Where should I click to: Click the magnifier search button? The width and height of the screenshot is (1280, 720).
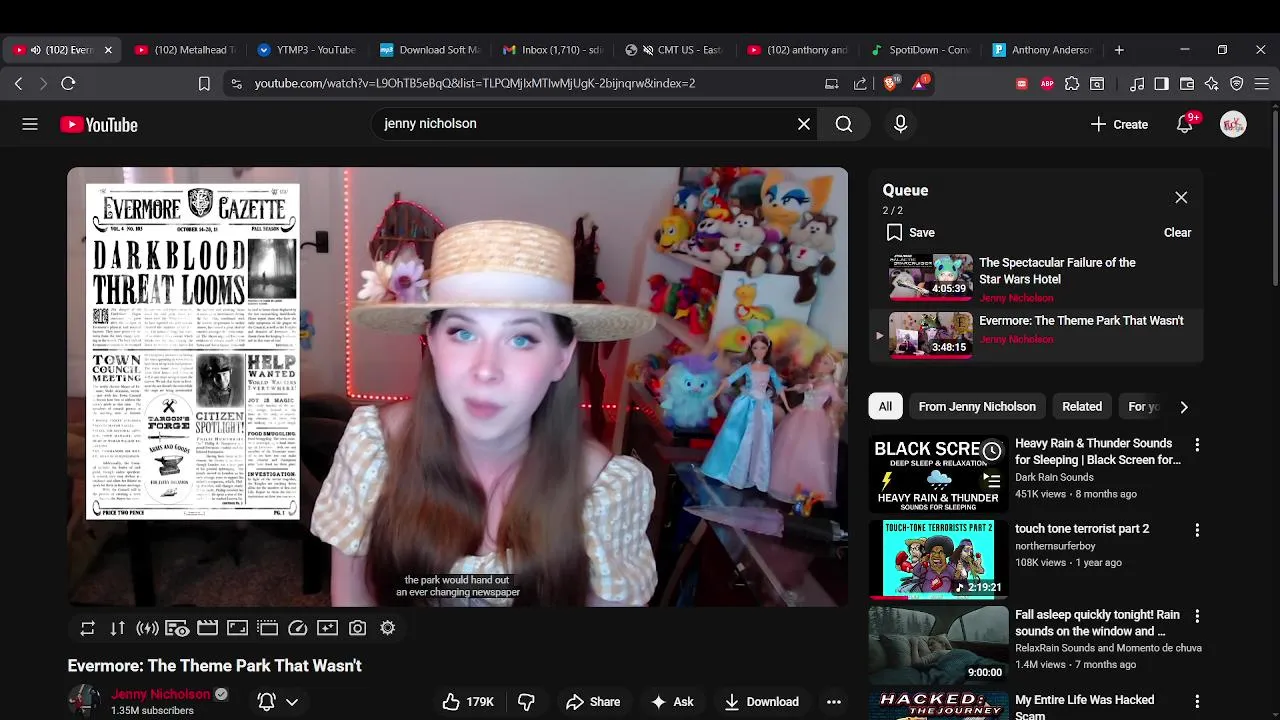click(844, 124)
